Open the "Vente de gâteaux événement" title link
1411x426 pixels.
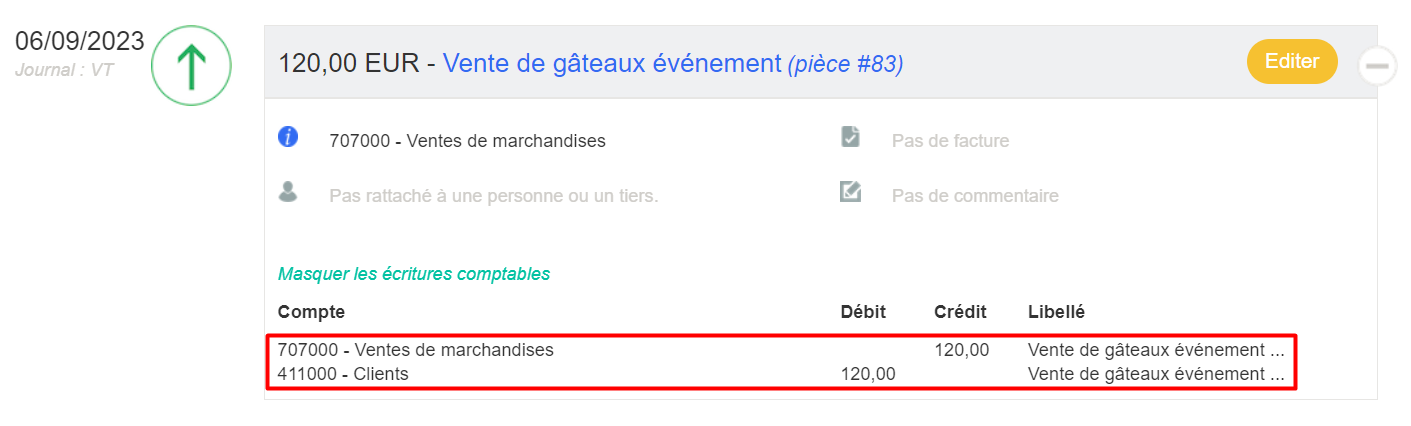pyautogui.click(x=611, y=64)
